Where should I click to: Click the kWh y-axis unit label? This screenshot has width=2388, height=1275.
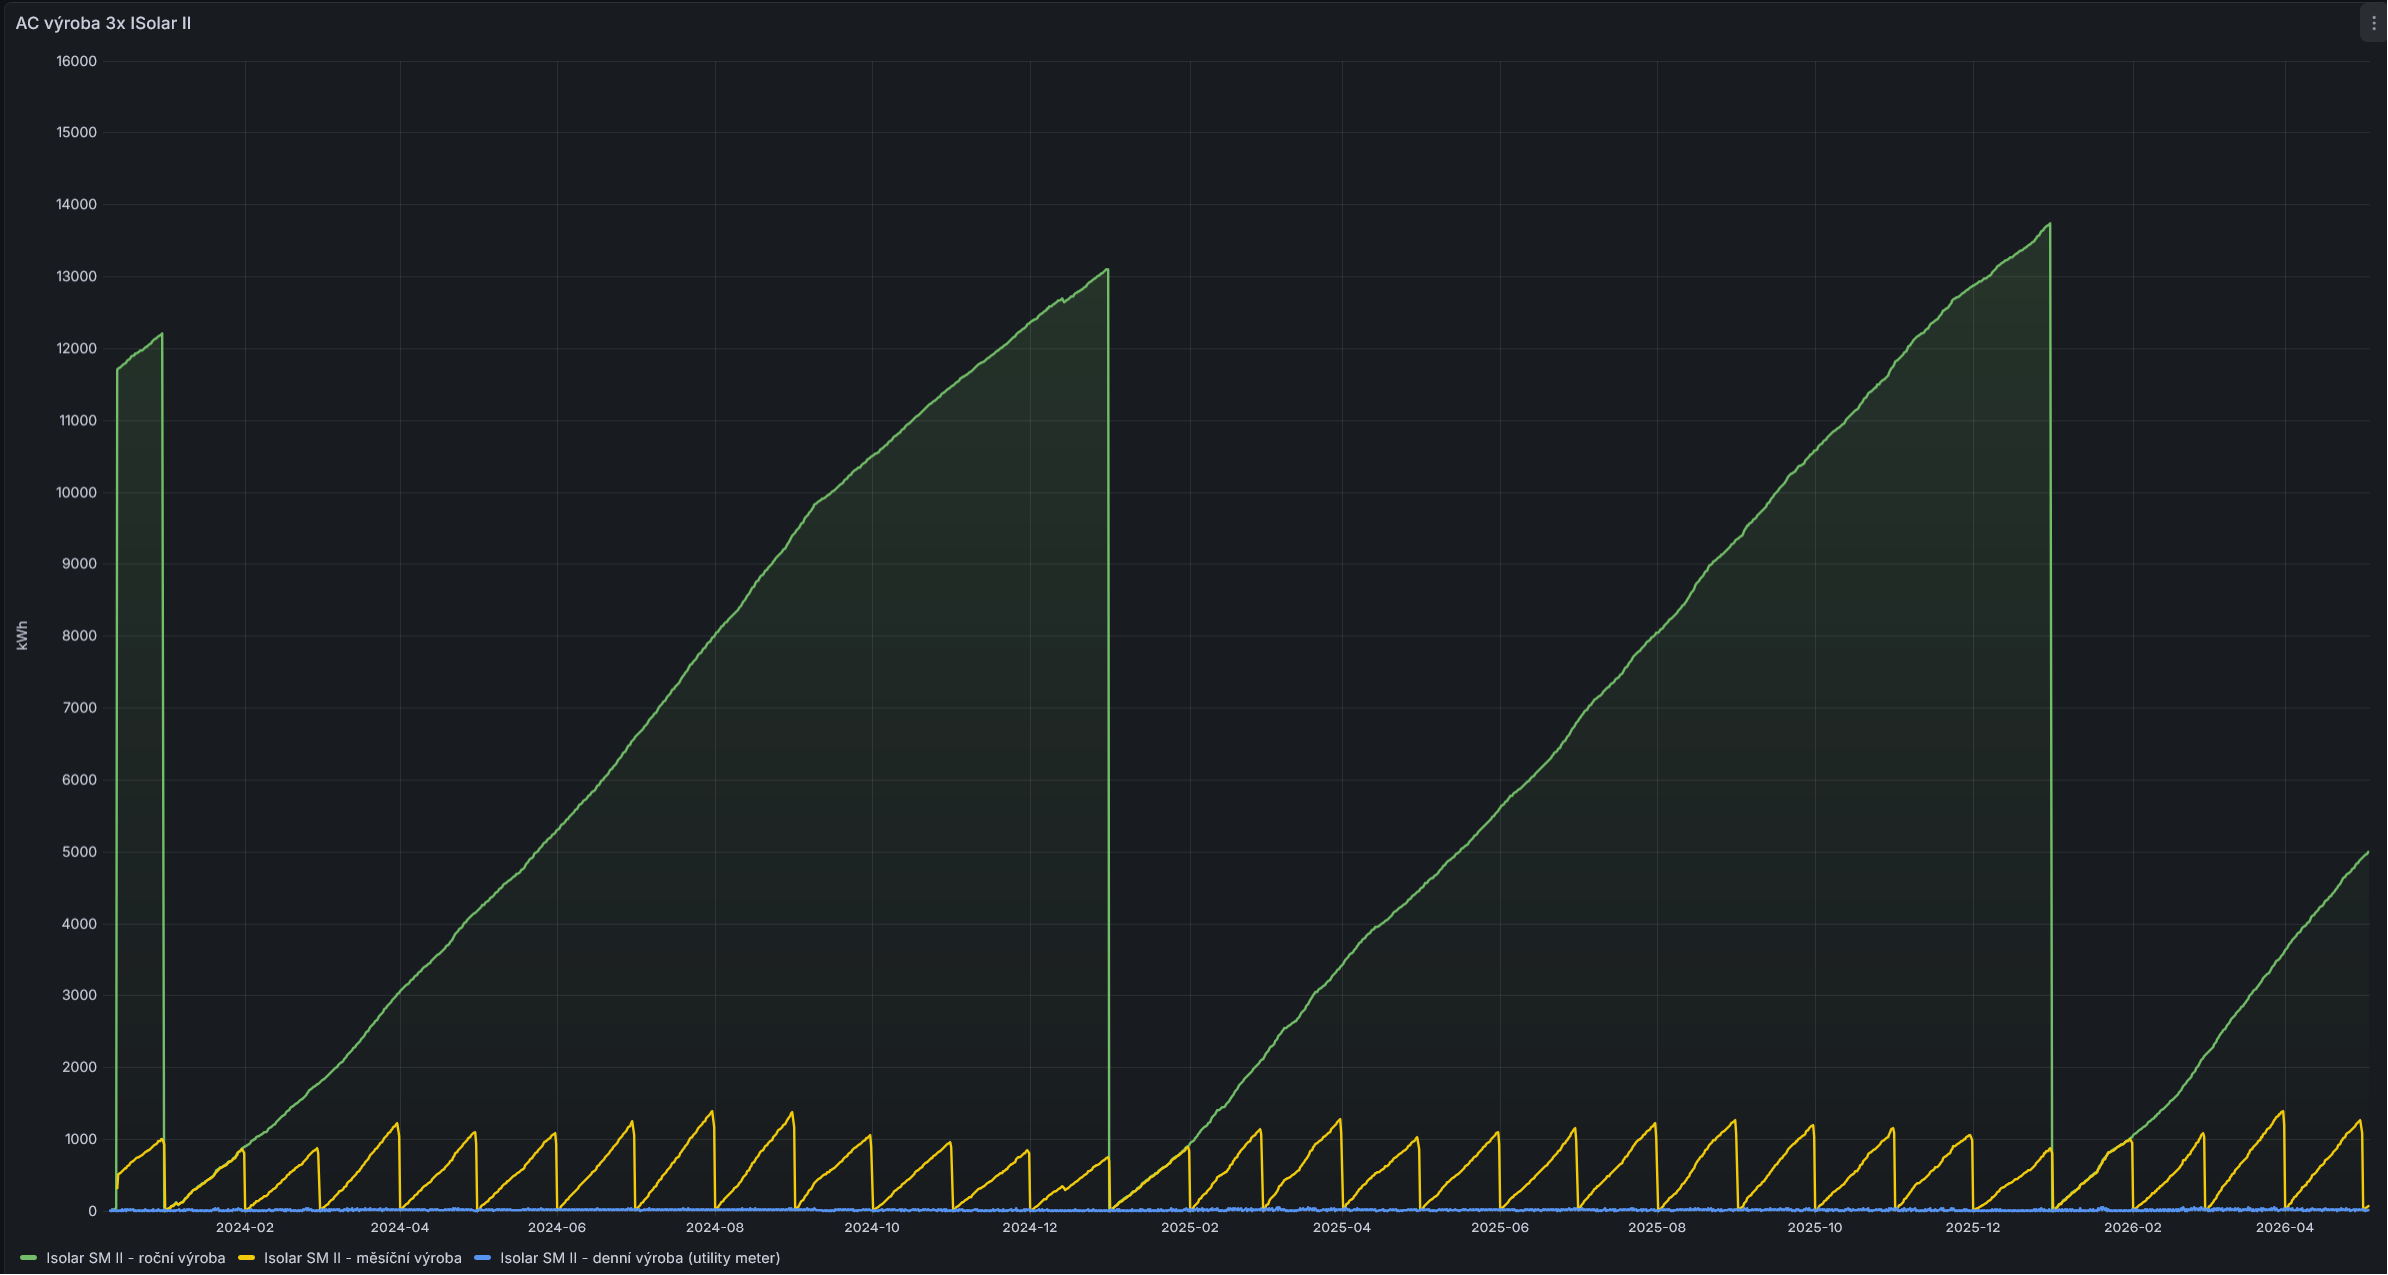click(22, 636)
